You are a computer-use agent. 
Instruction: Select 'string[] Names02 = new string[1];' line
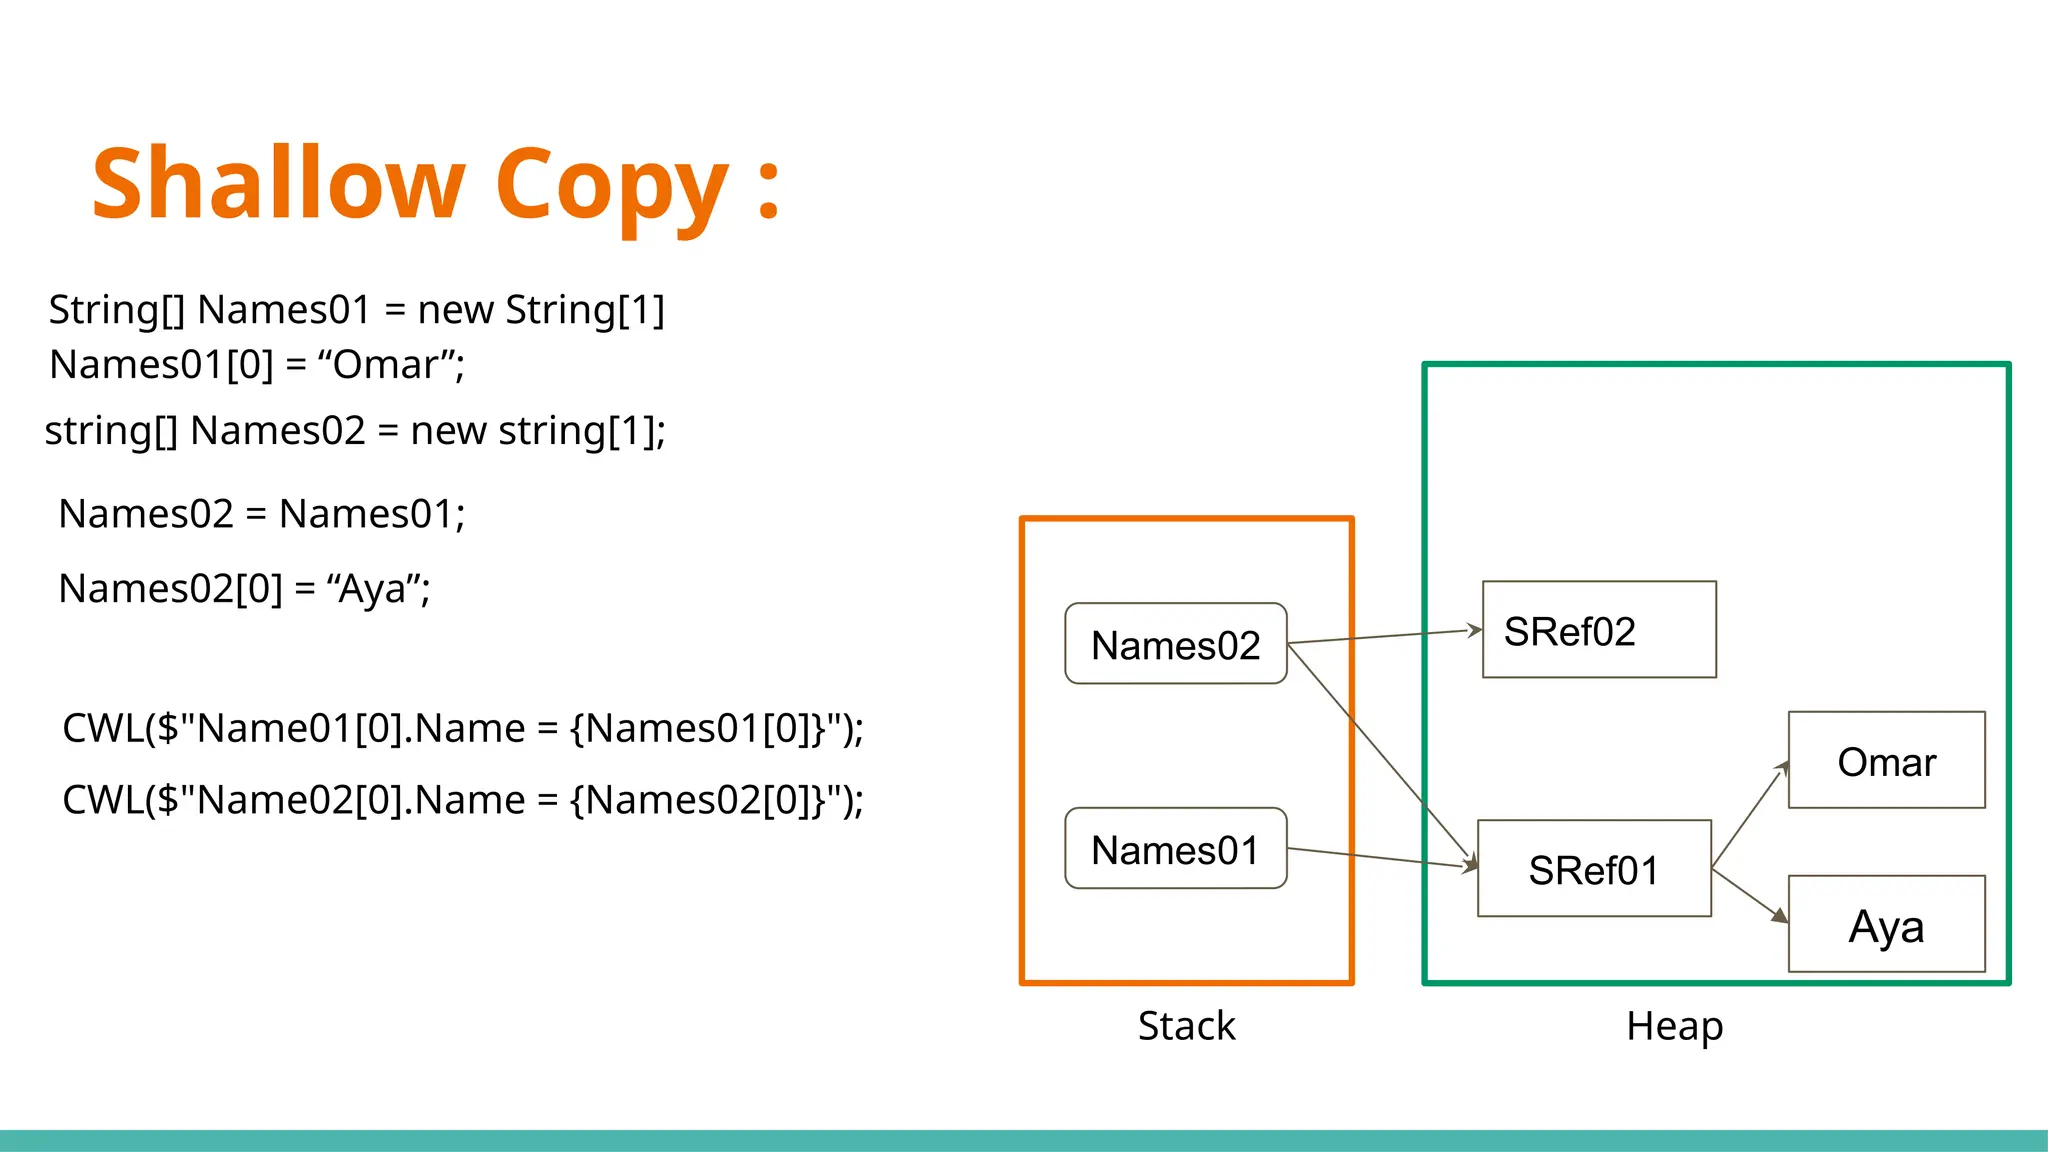click(355, 431)
